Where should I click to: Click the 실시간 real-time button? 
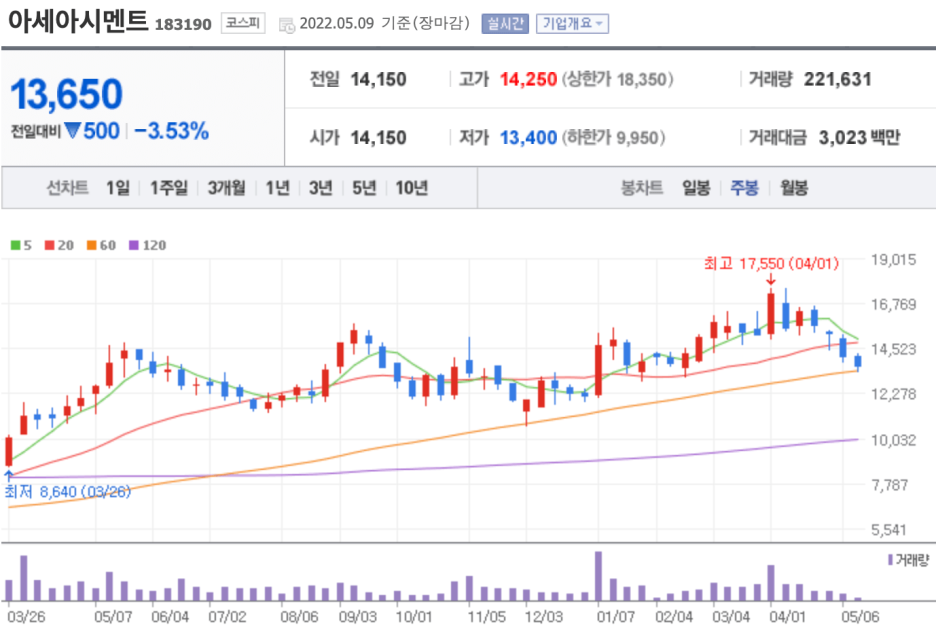tap(505, 23)
